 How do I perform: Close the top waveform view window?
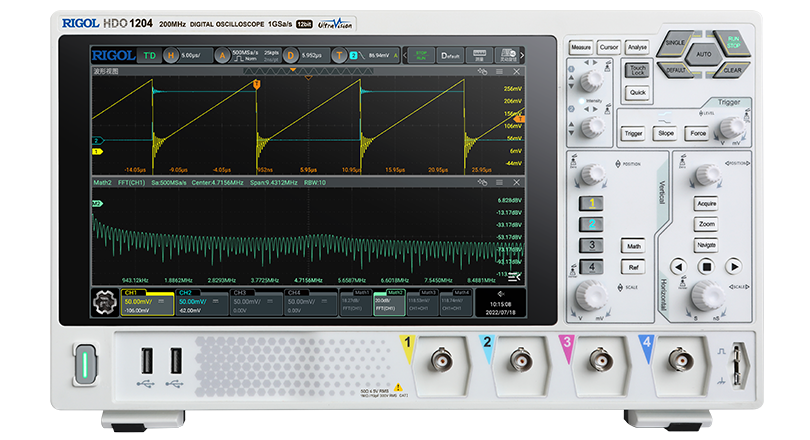coord(516,71)
